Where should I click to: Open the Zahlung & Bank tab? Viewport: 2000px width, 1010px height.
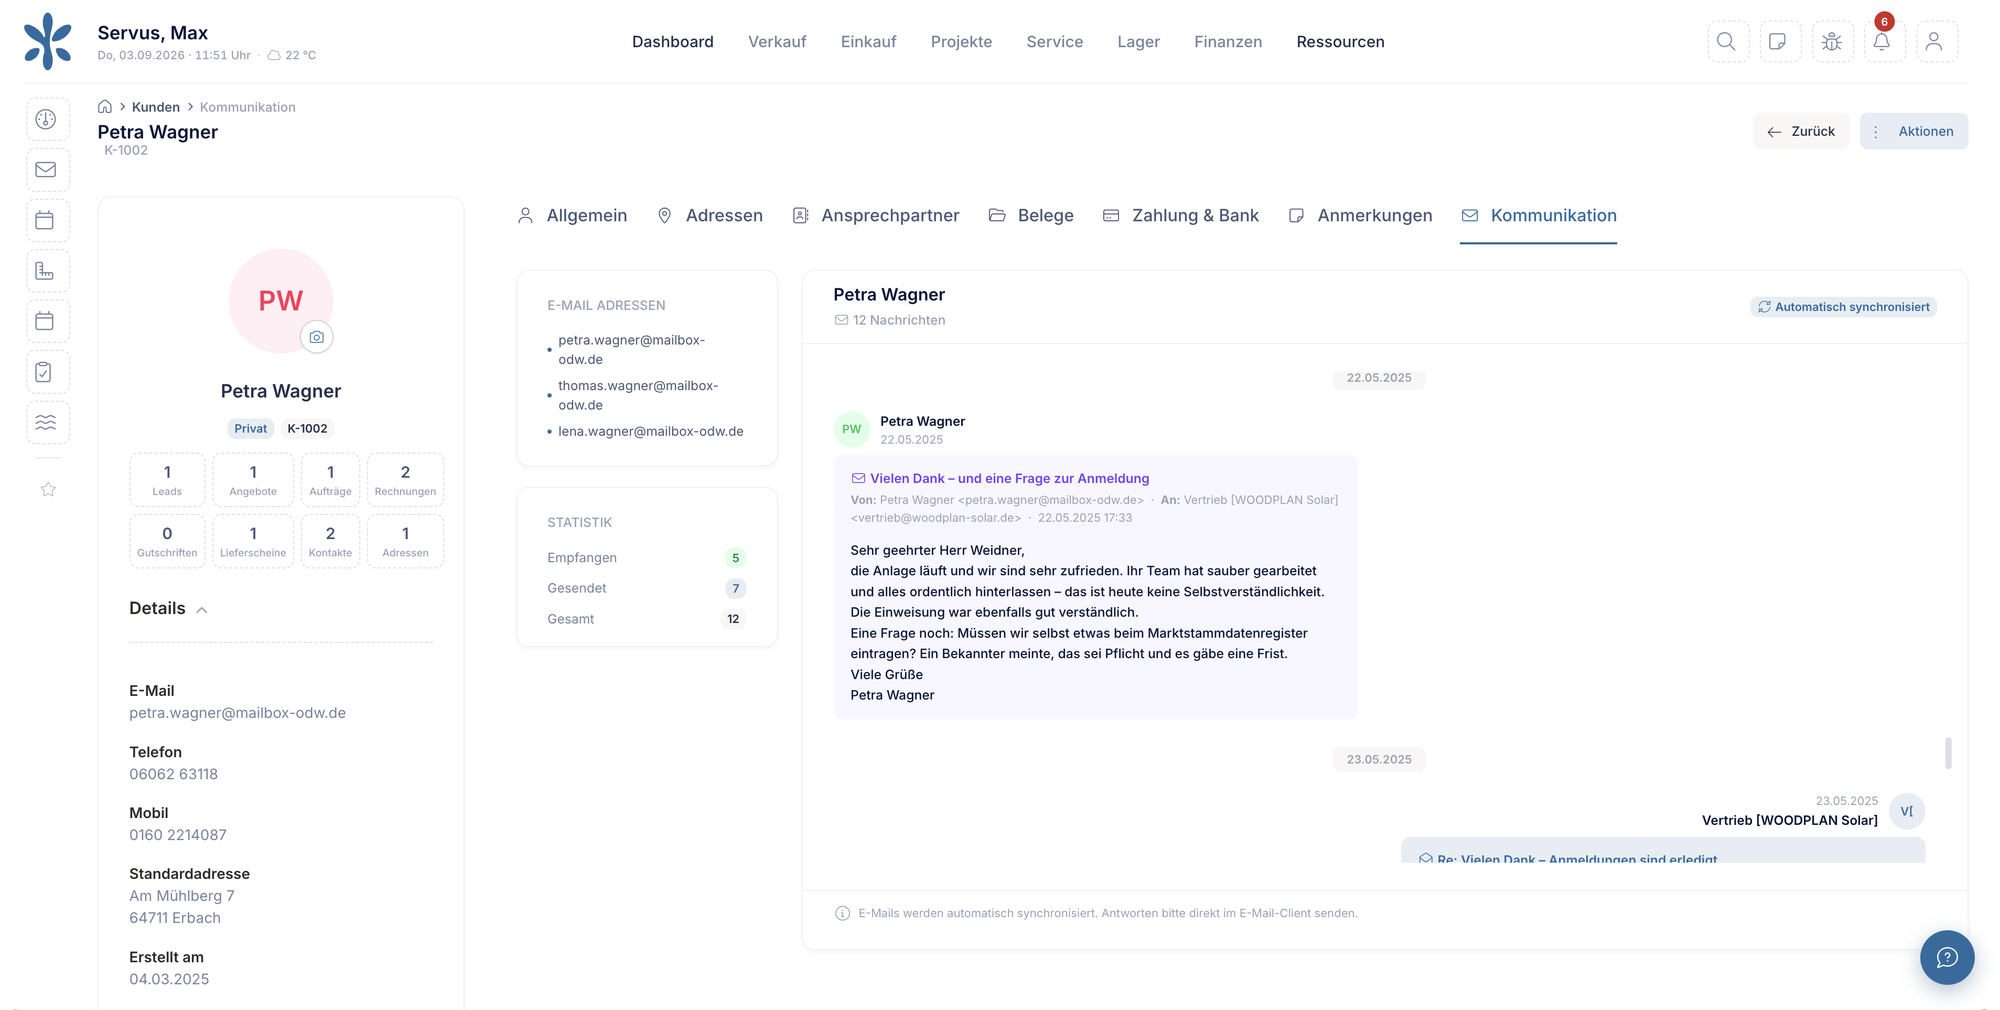pos(1181,216)
